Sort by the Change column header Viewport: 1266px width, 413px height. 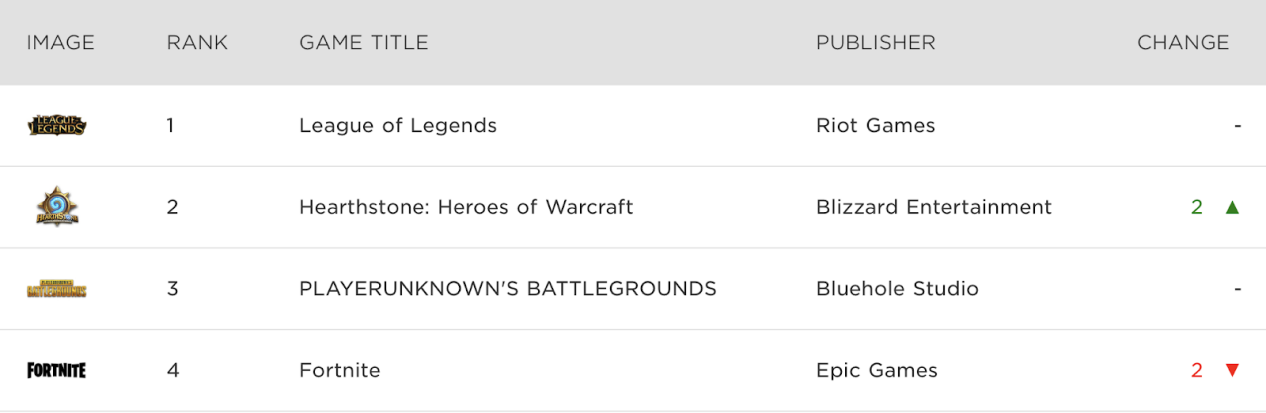pyautogui.click(x=1183, y=43)
